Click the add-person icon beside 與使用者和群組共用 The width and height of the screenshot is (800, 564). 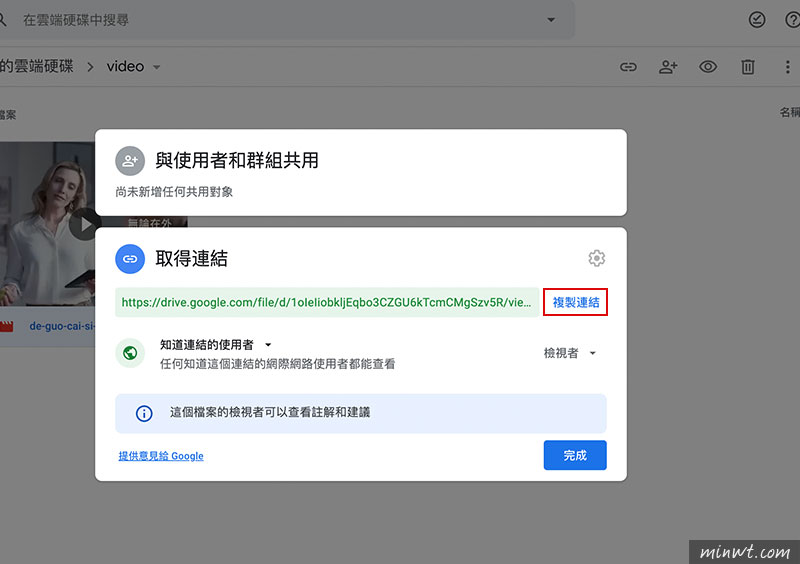[130, 161]
